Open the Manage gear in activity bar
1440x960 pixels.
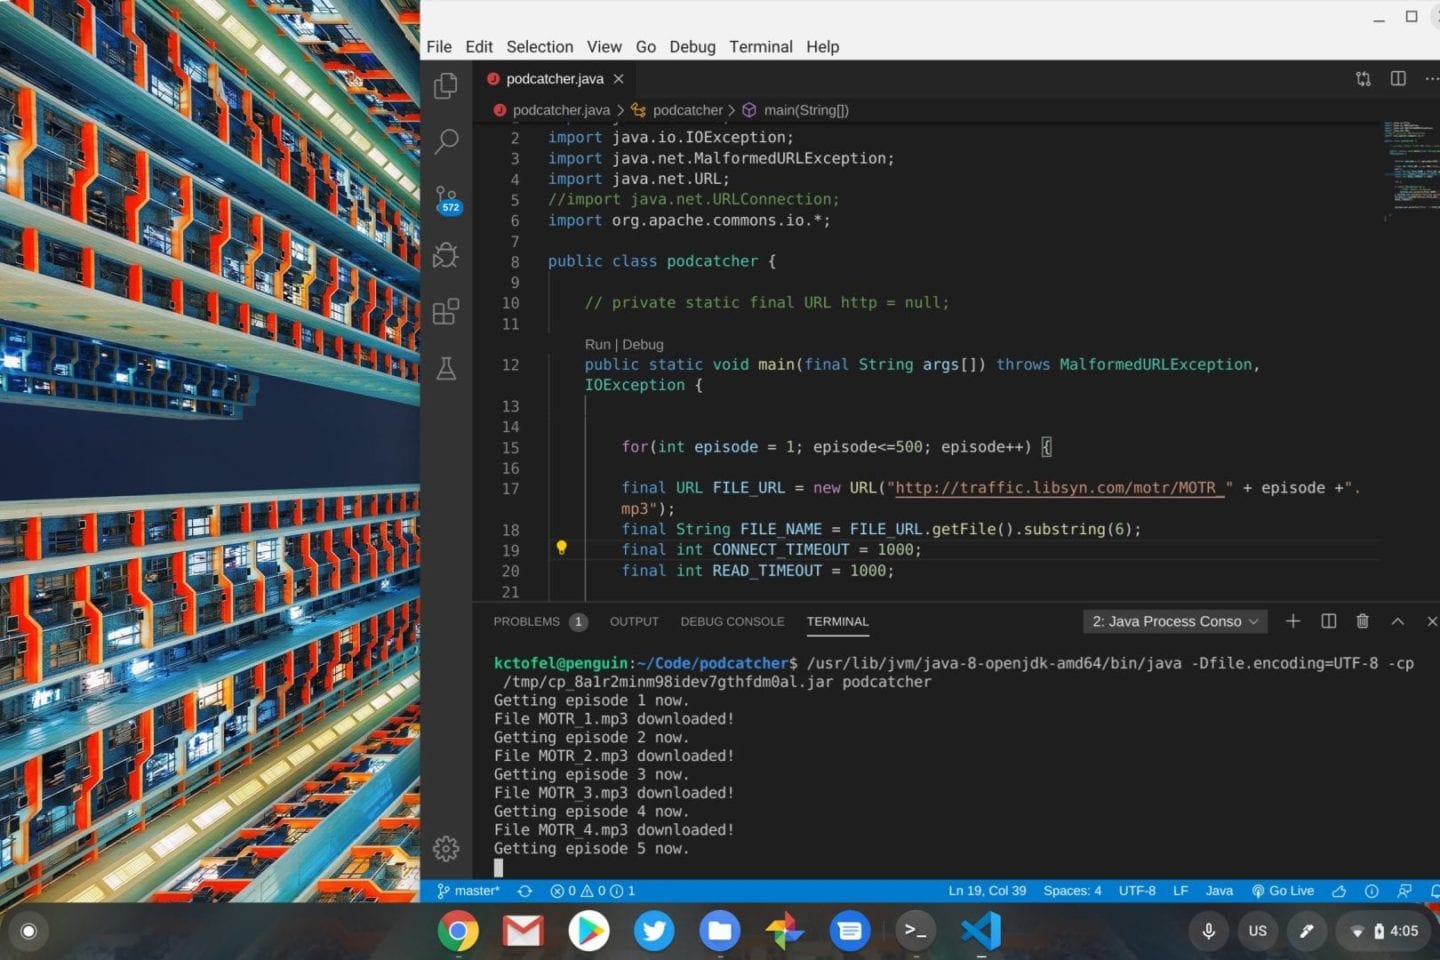point(446,849)
